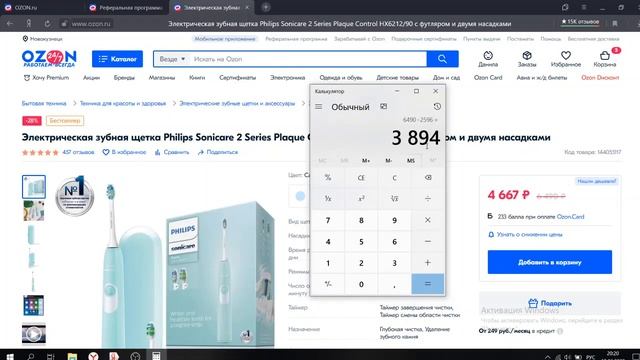The width and height of the screenshot is (640, 360).
Task: Open Акции menu item
Action: [91, 78]
